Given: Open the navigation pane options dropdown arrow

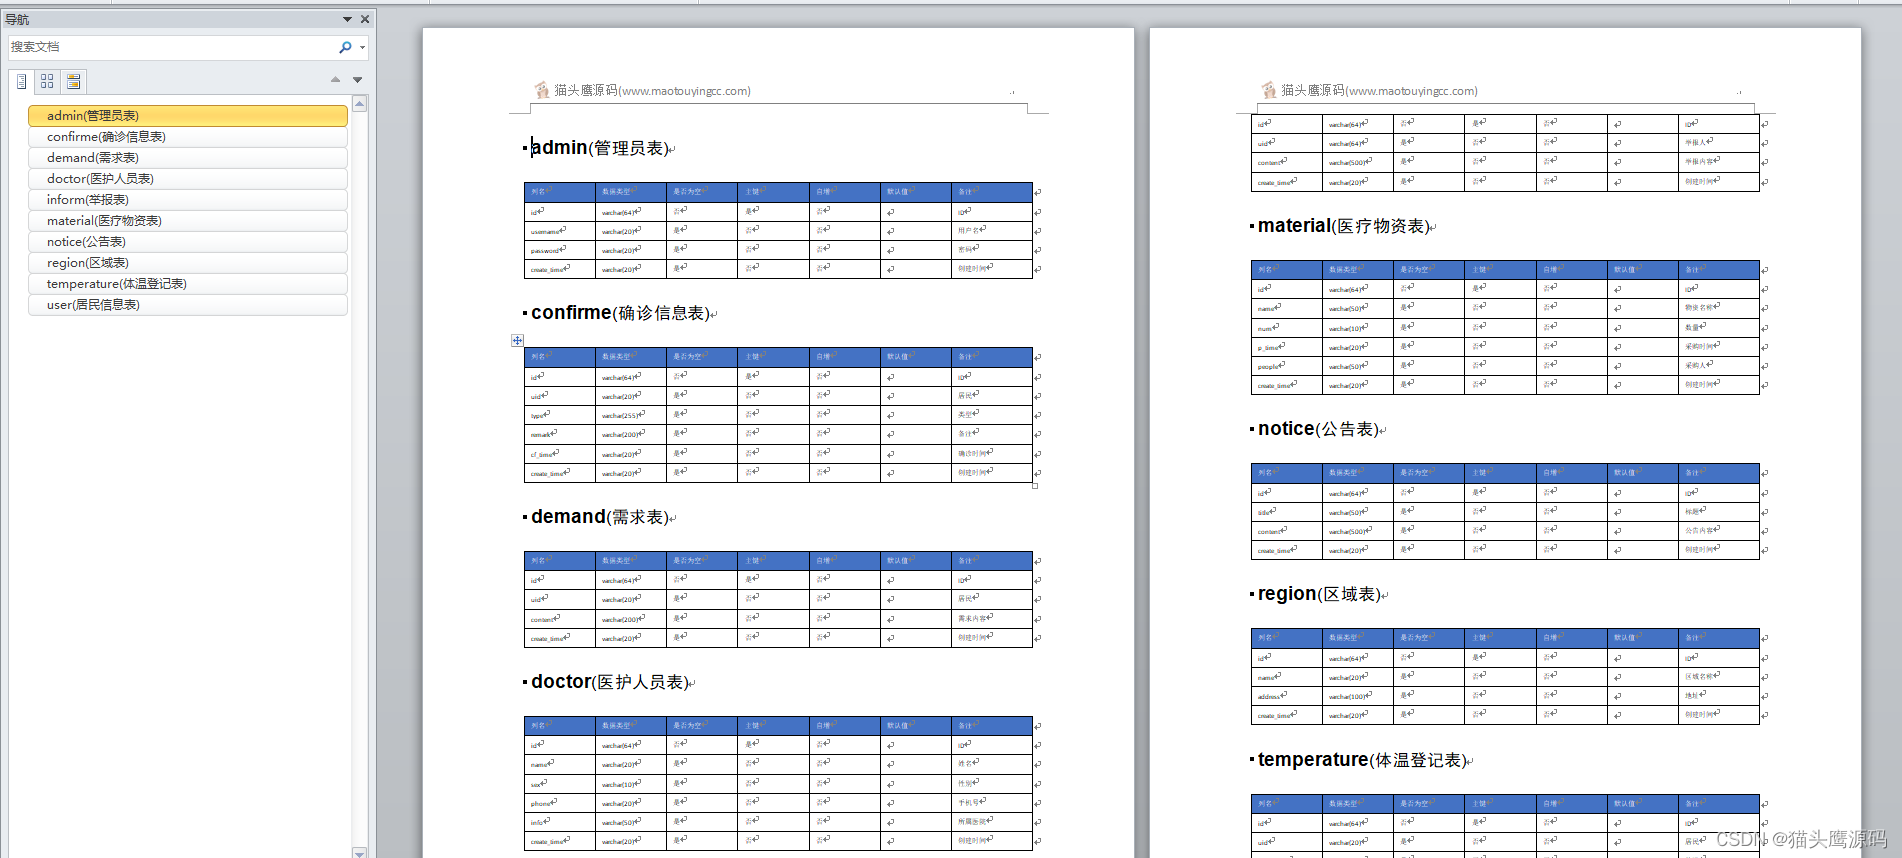Looking at the screenshot, I should (x=347, y=19).
